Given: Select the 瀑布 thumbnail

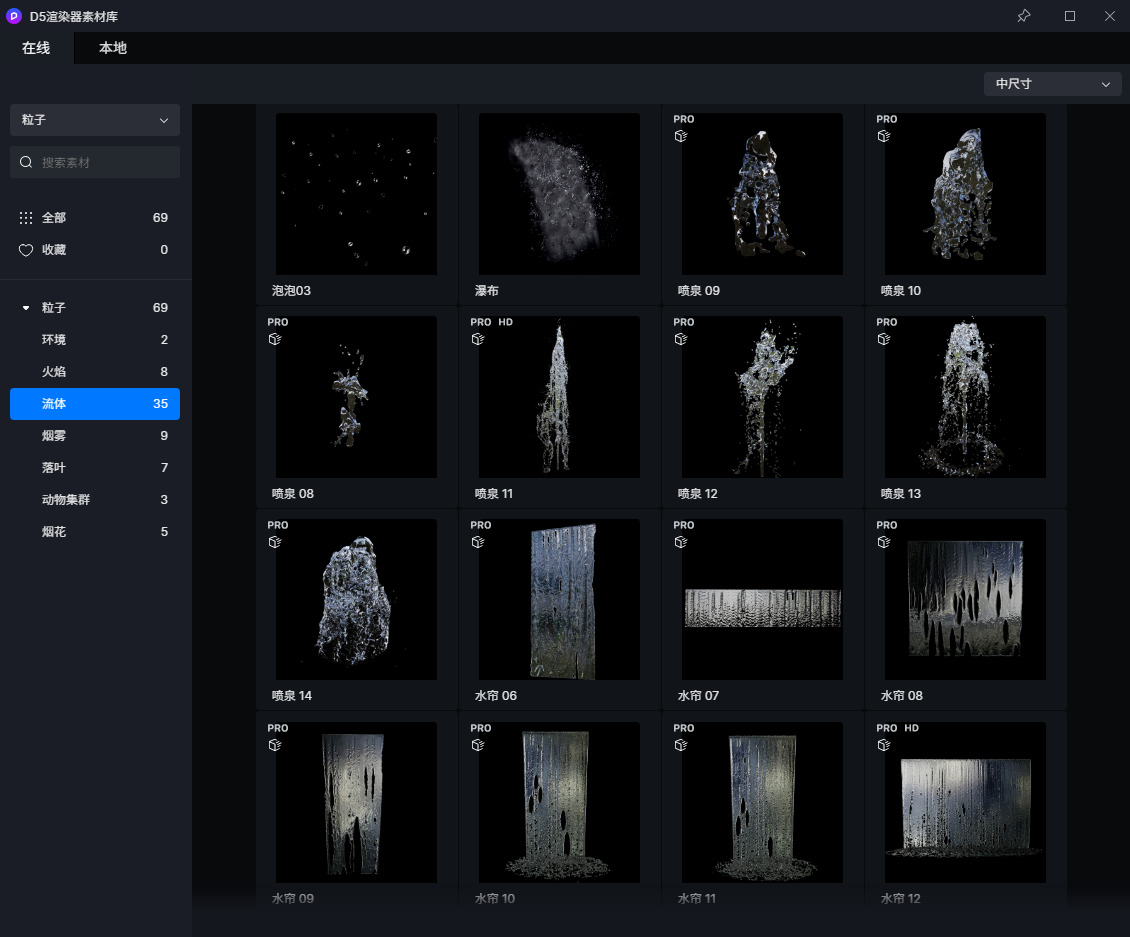Looking at the screenshot, I should pyautogui.click(x=559, y=194).
